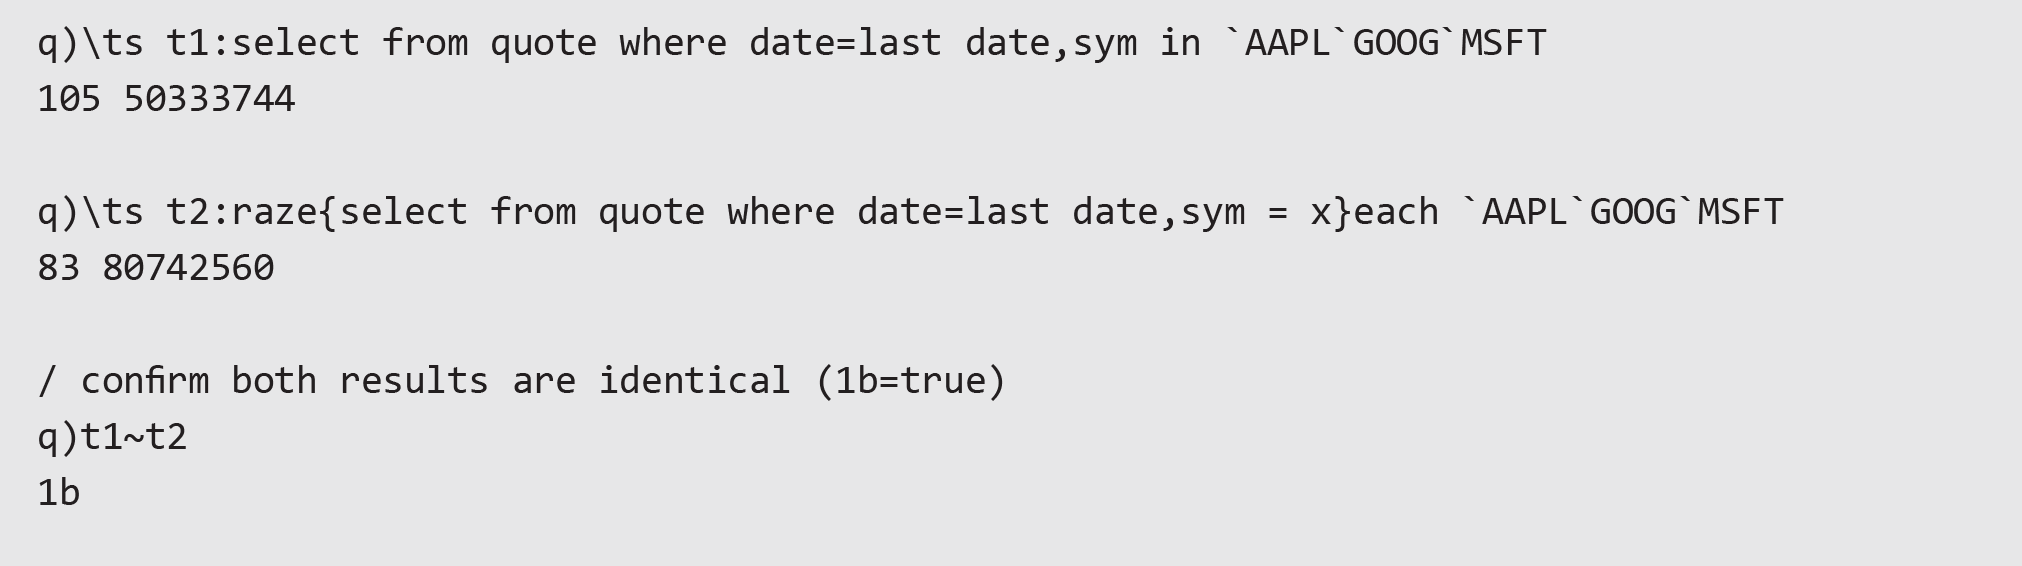Viewport: 2022px width, 566px height.
Task: Click the word quote in second query
Action: [x=652, y=212]
